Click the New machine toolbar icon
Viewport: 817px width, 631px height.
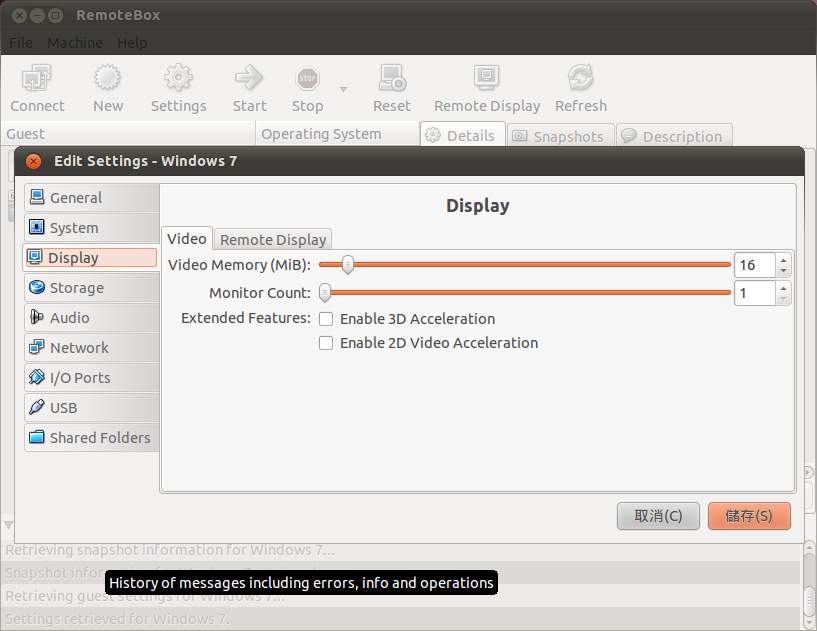tap(107, 78)
